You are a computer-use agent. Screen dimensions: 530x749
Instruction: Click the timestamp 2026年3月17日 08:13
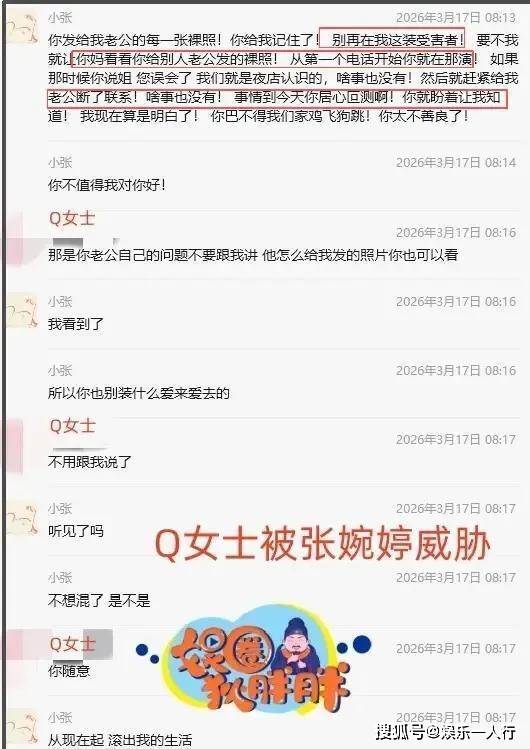[456, 18]
